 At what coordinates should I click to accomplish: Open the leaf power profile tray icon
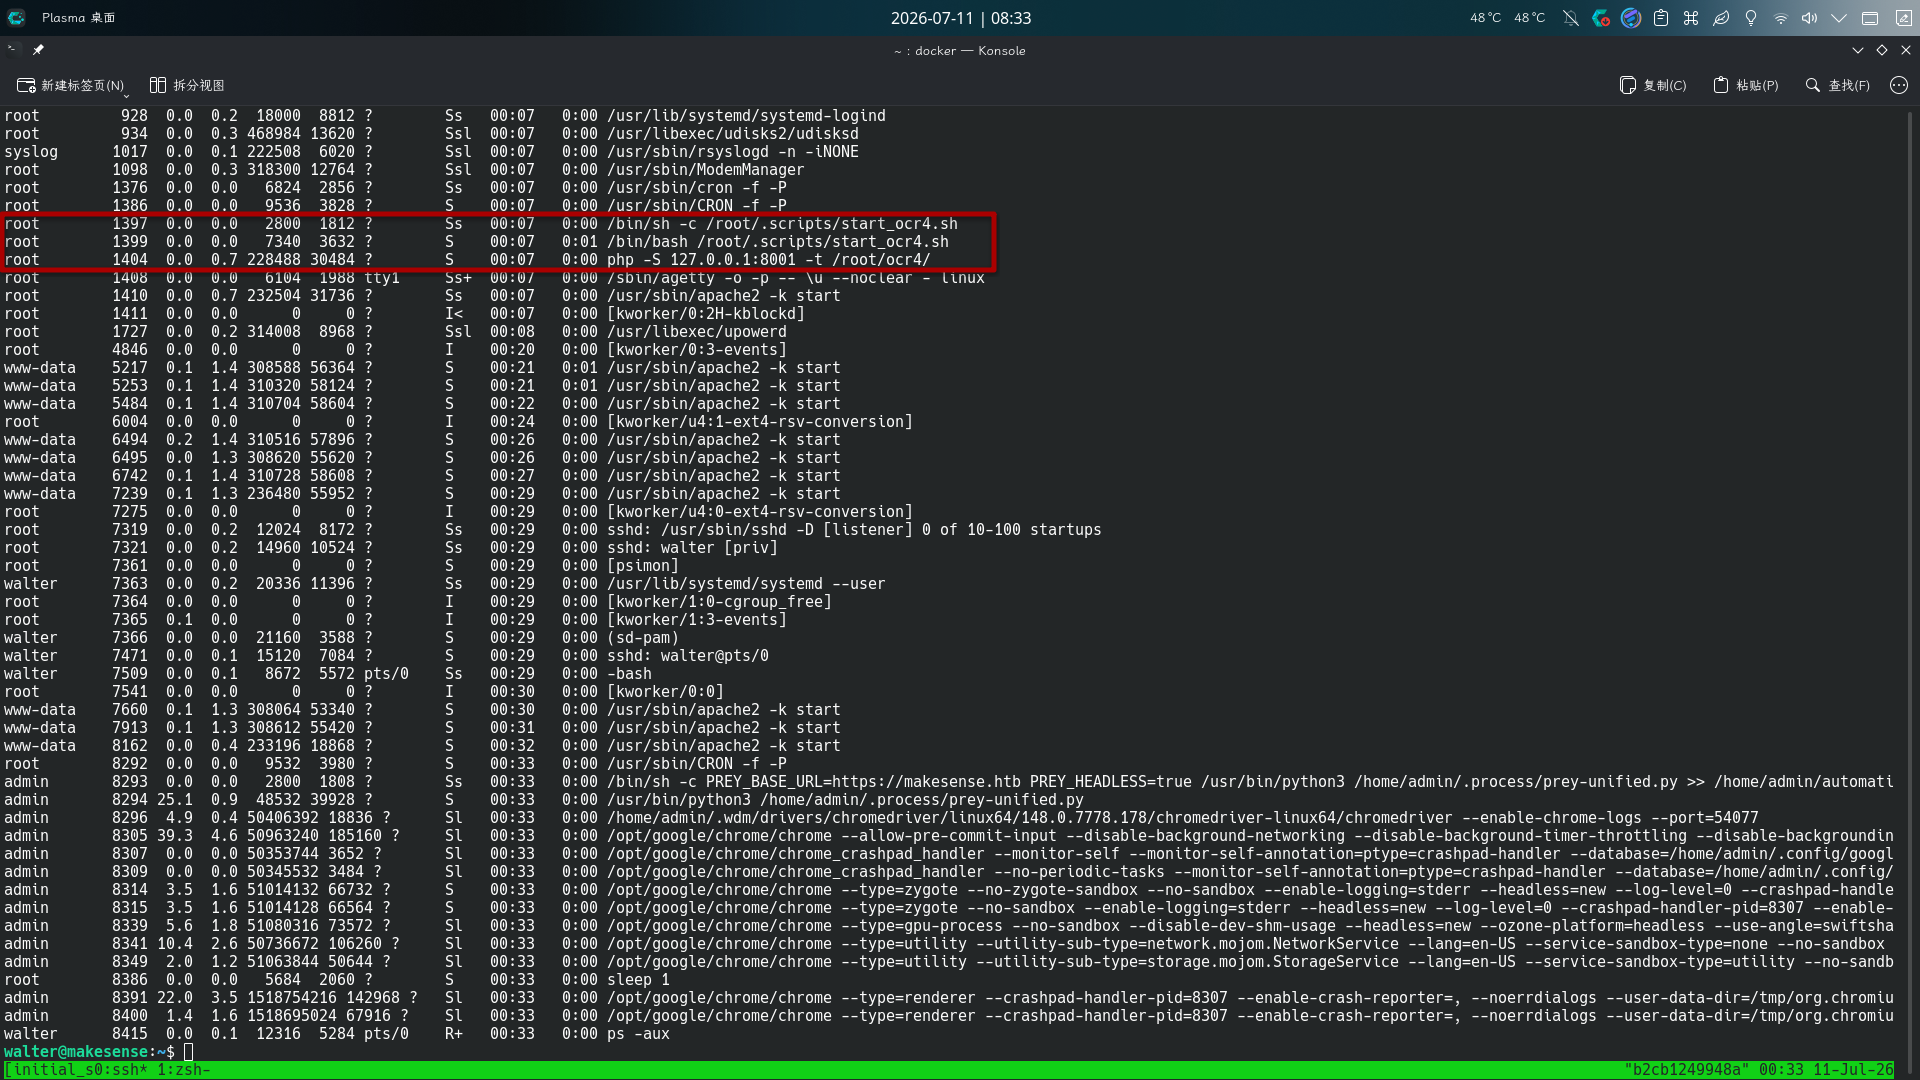click(1721, 18)
